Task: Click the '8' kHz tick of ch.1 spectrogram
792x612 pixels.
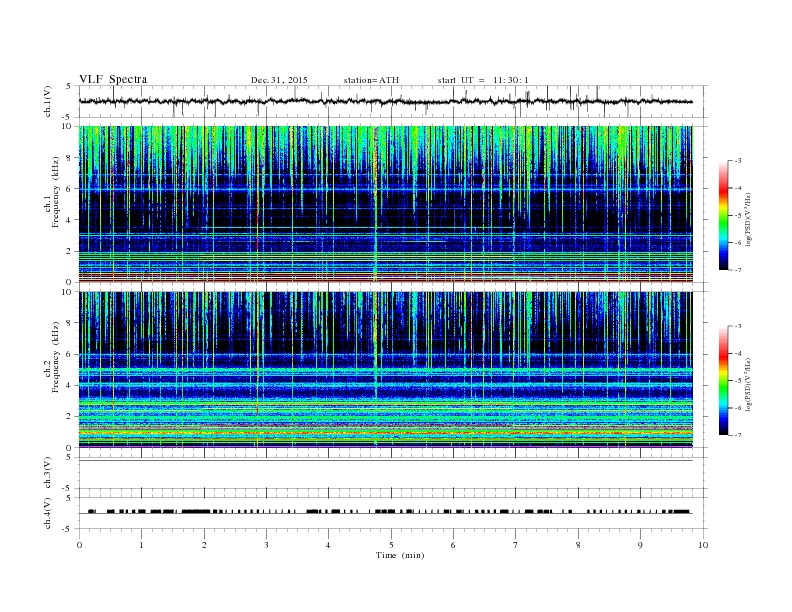Action: (x=69, y=158)
